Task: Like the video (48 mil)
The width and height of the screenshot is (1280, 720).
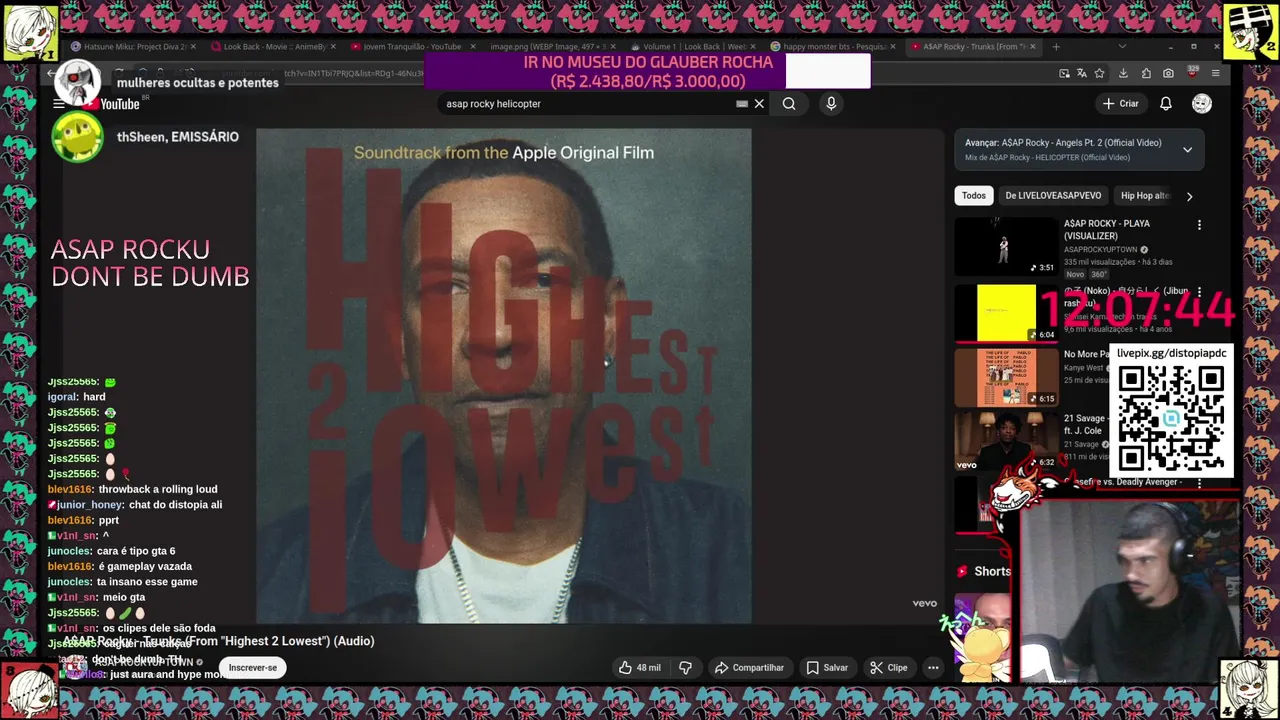Action: (639, 668)
